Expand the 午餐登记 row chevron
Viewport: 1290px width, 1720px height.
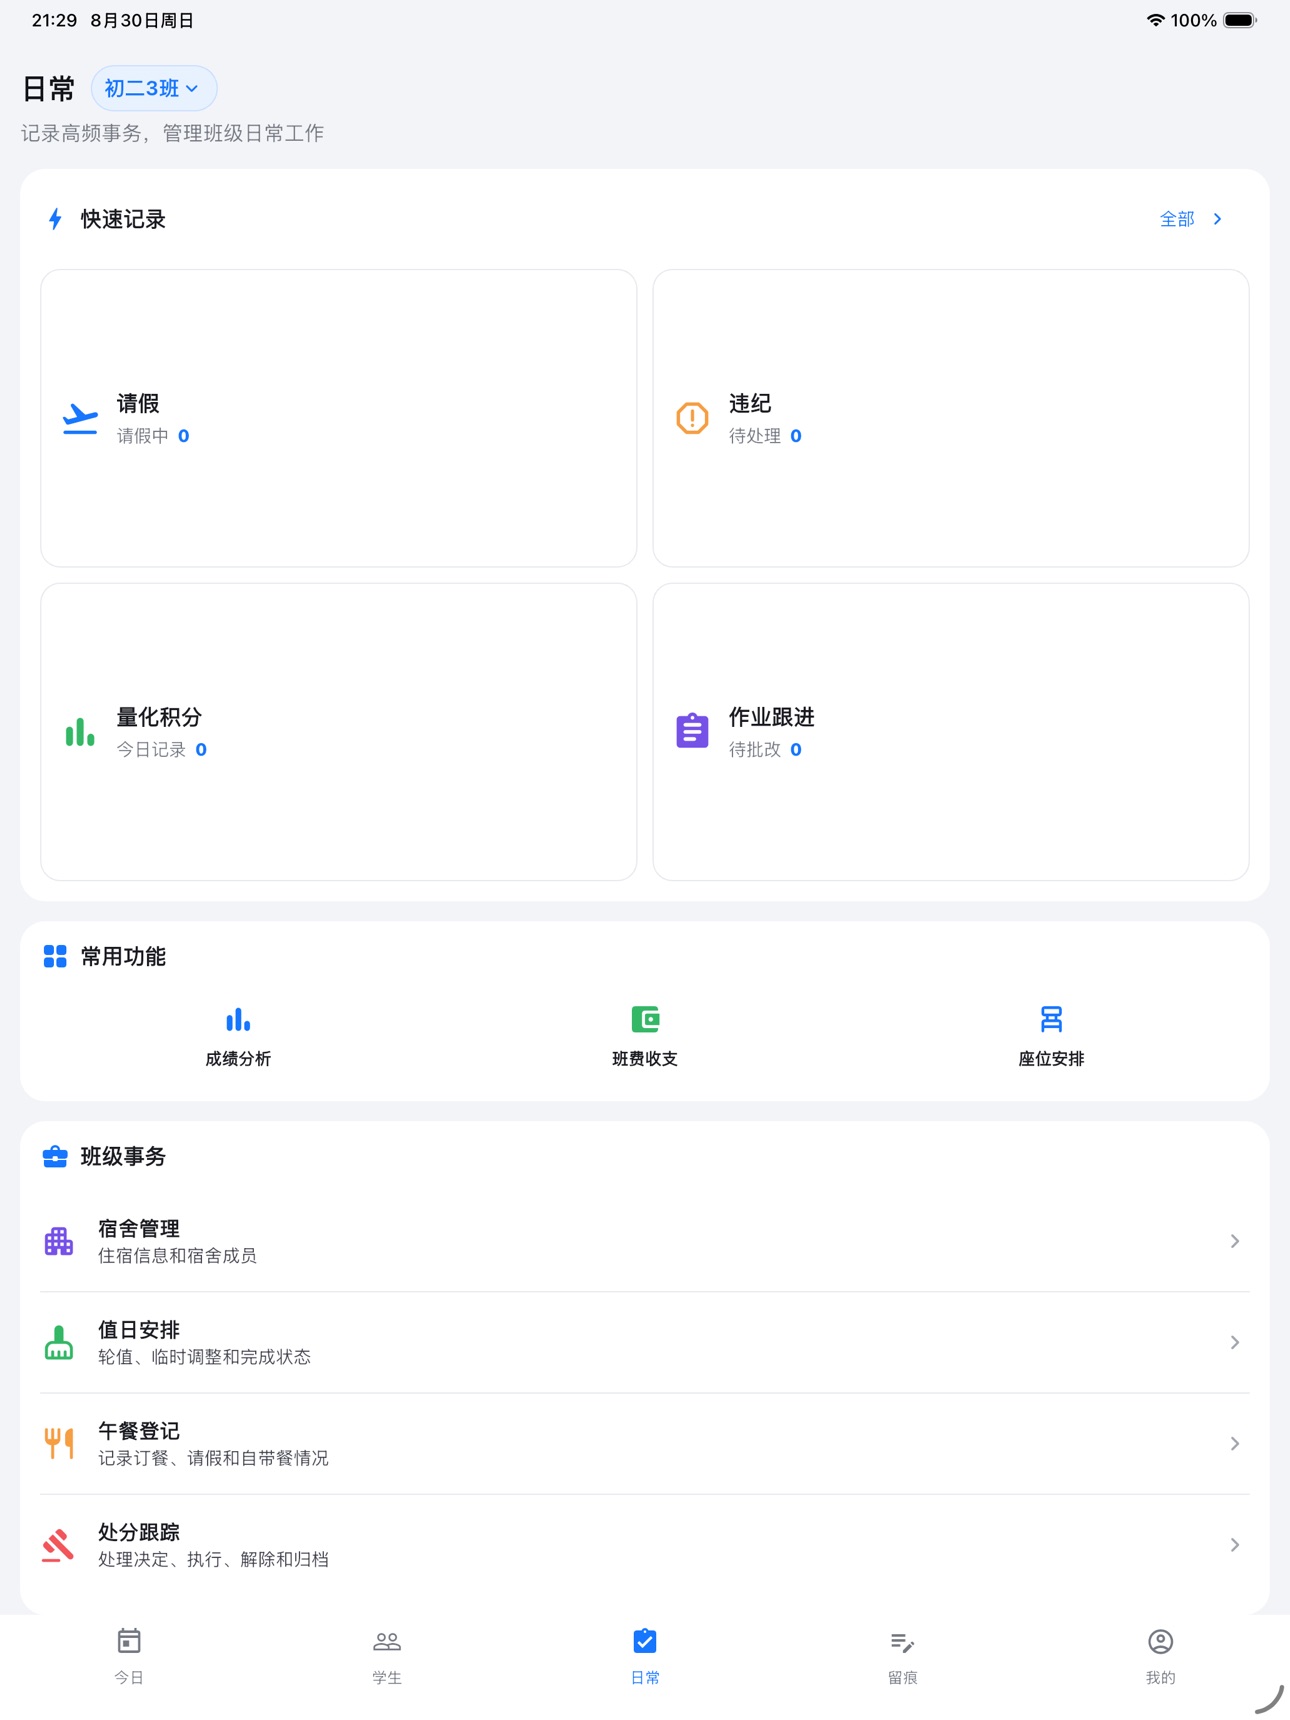tap(1235, 1443)
